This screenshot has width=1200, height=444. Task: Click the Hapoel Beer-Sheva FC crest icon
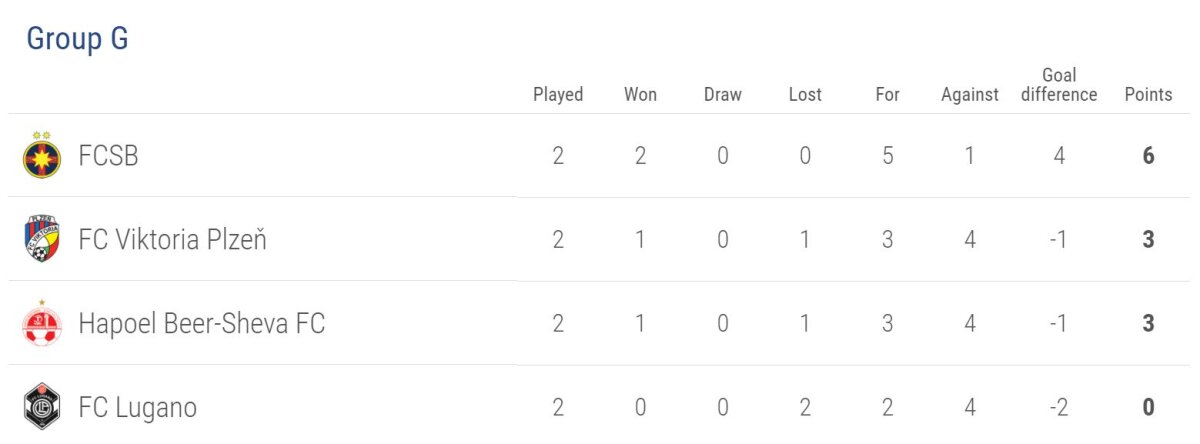[42, 323]
